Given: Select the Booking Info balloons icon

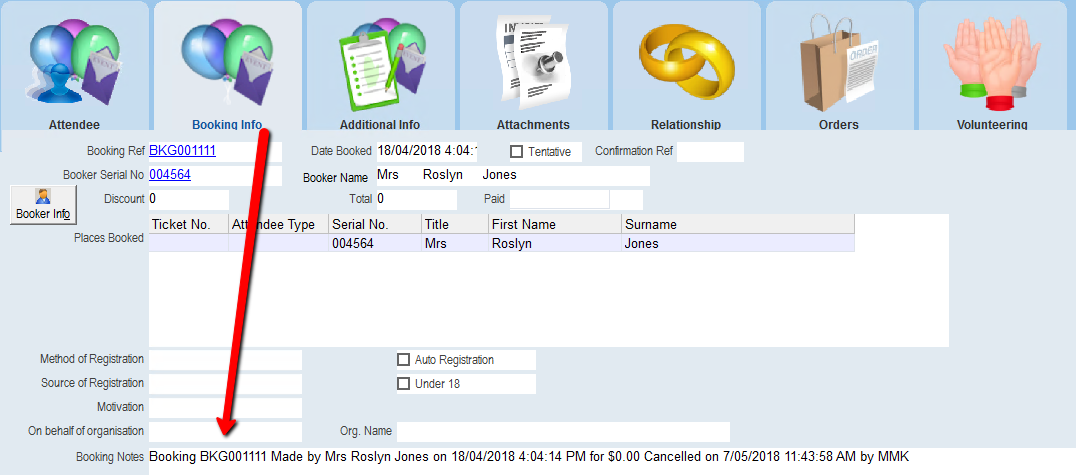Looking at the screenshot, I should pyautogui.click(x=227, y=60).
